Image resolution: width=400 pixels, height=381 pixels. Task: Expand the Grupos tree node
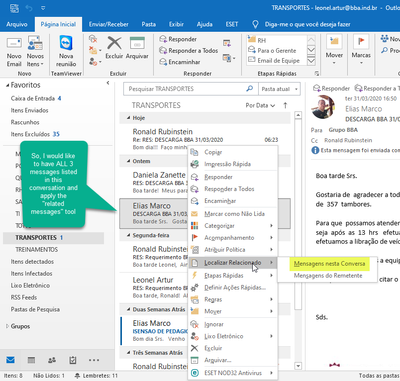[x=7, y=326]
